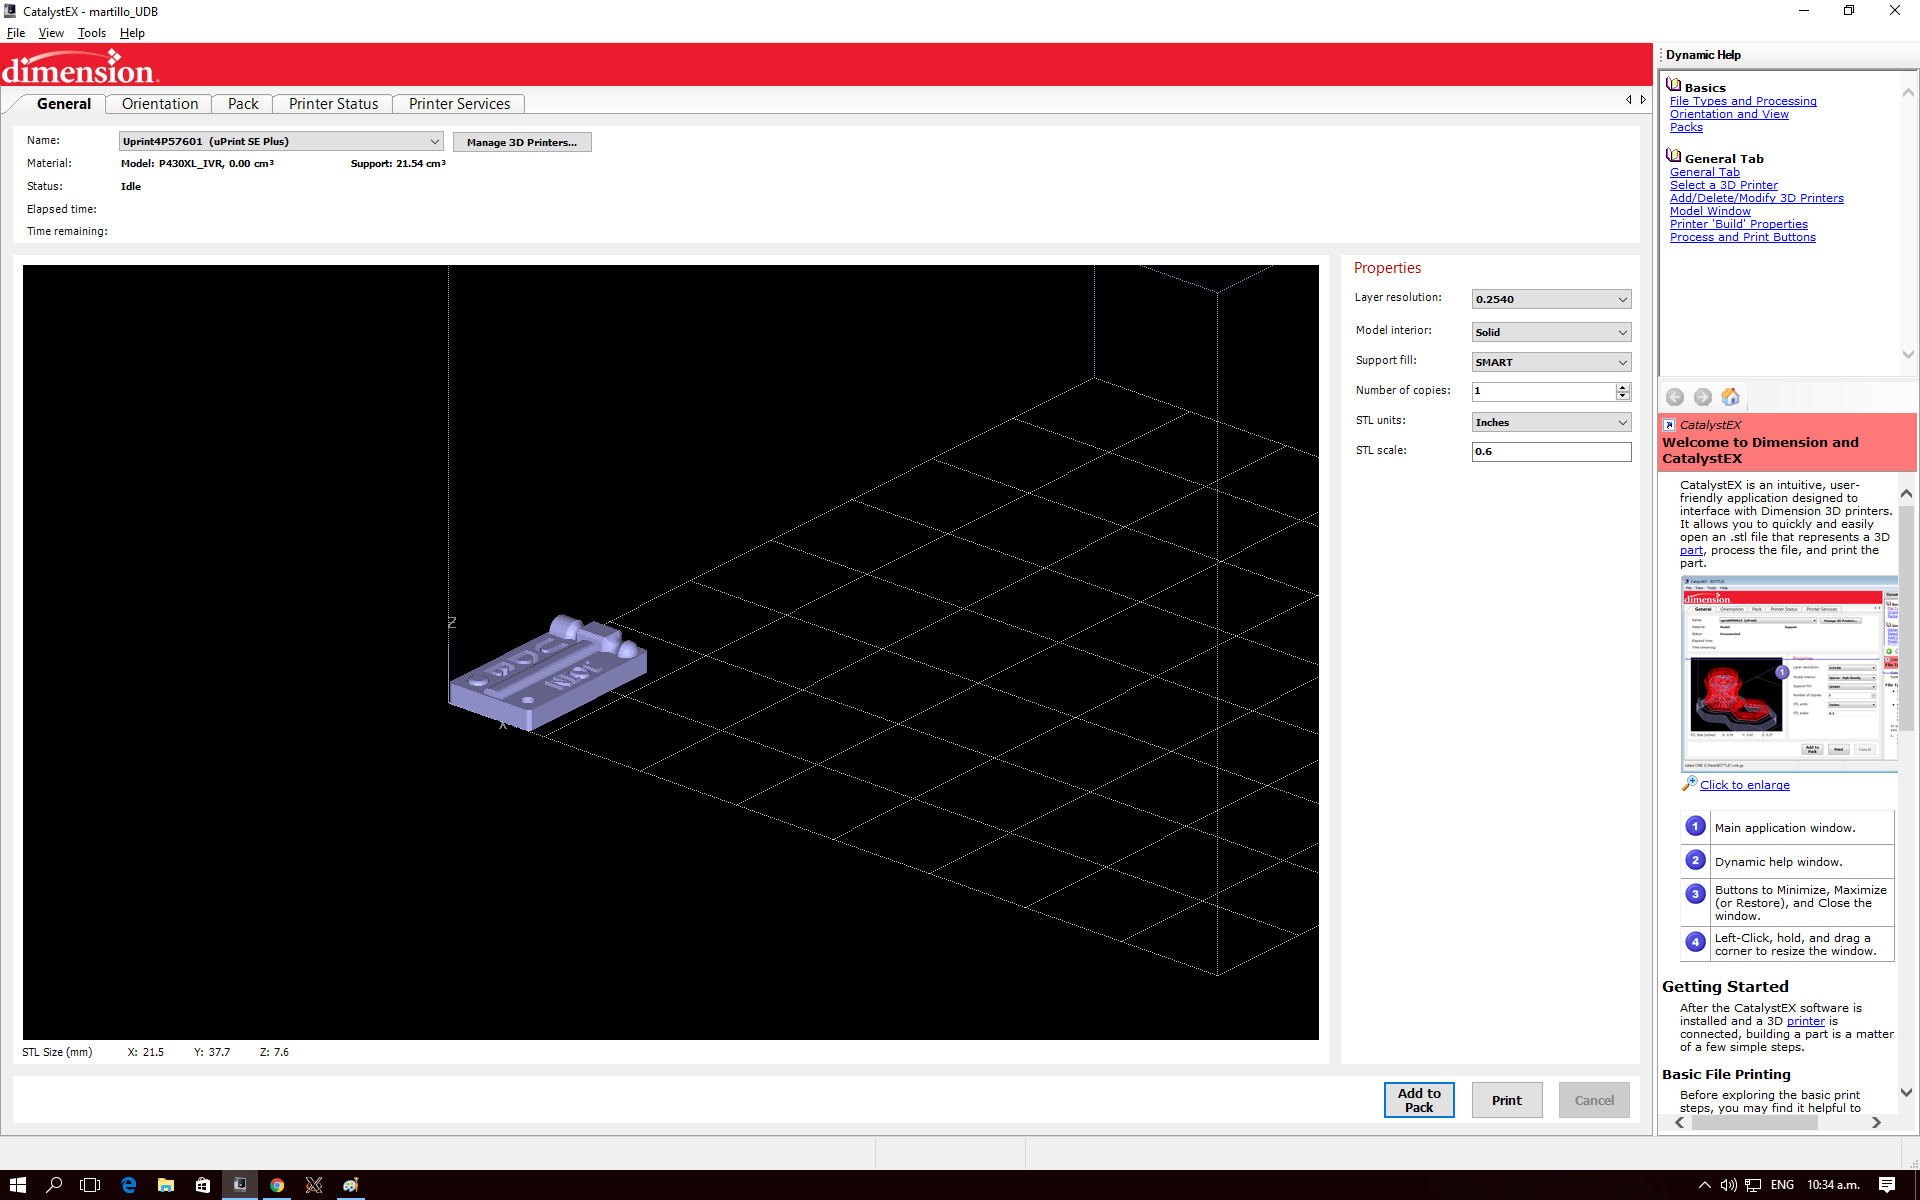Viewport: 1920px width, 1200px height.
Task: Click the magnifier icon beside Click to enlarge
Action: click(1689, 783)
